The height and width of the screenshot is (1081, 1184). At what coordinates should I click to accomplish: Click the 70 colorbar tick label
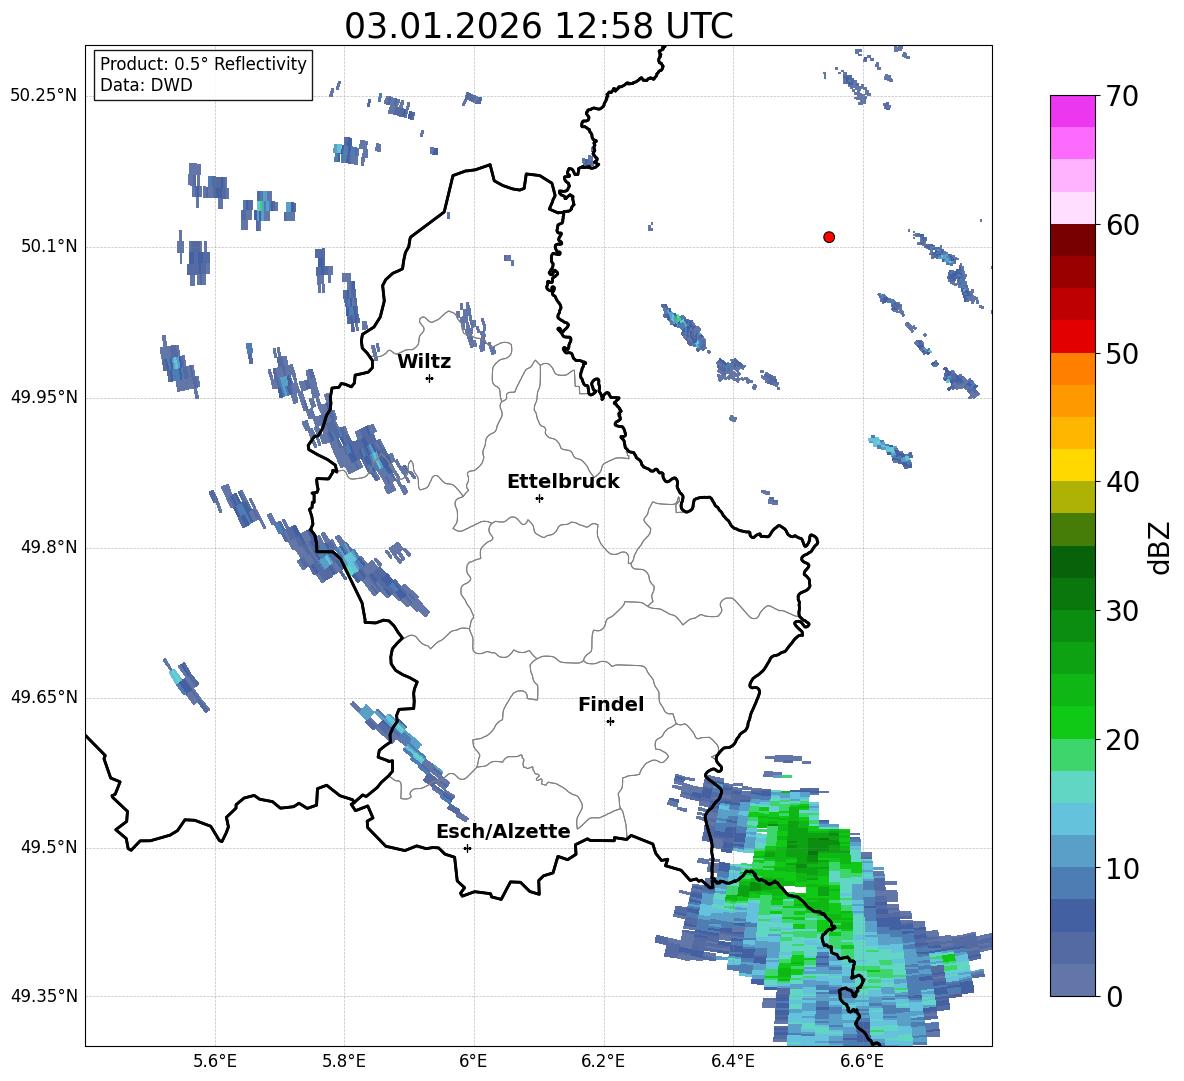tap(1122, 96)
